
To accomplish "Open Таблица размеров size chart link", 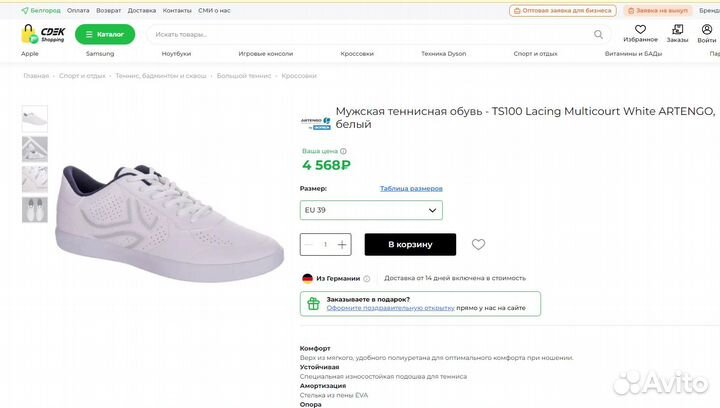I will (x=411, y=188).
